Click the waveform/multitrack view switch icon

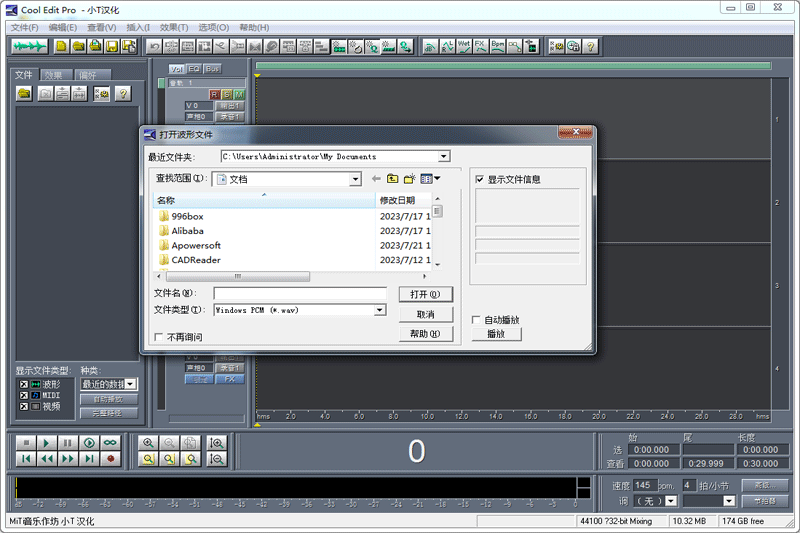tap(30, 47)
